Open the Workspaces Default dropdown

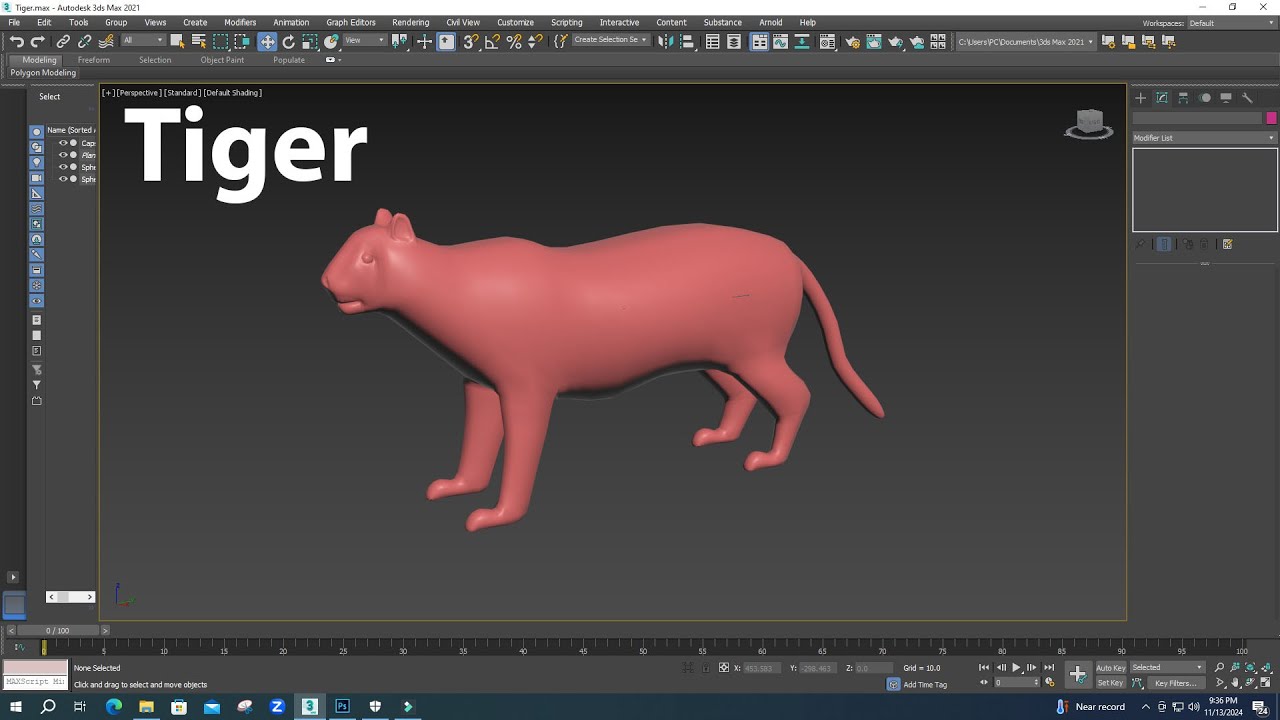click(x=1230, y=23)
